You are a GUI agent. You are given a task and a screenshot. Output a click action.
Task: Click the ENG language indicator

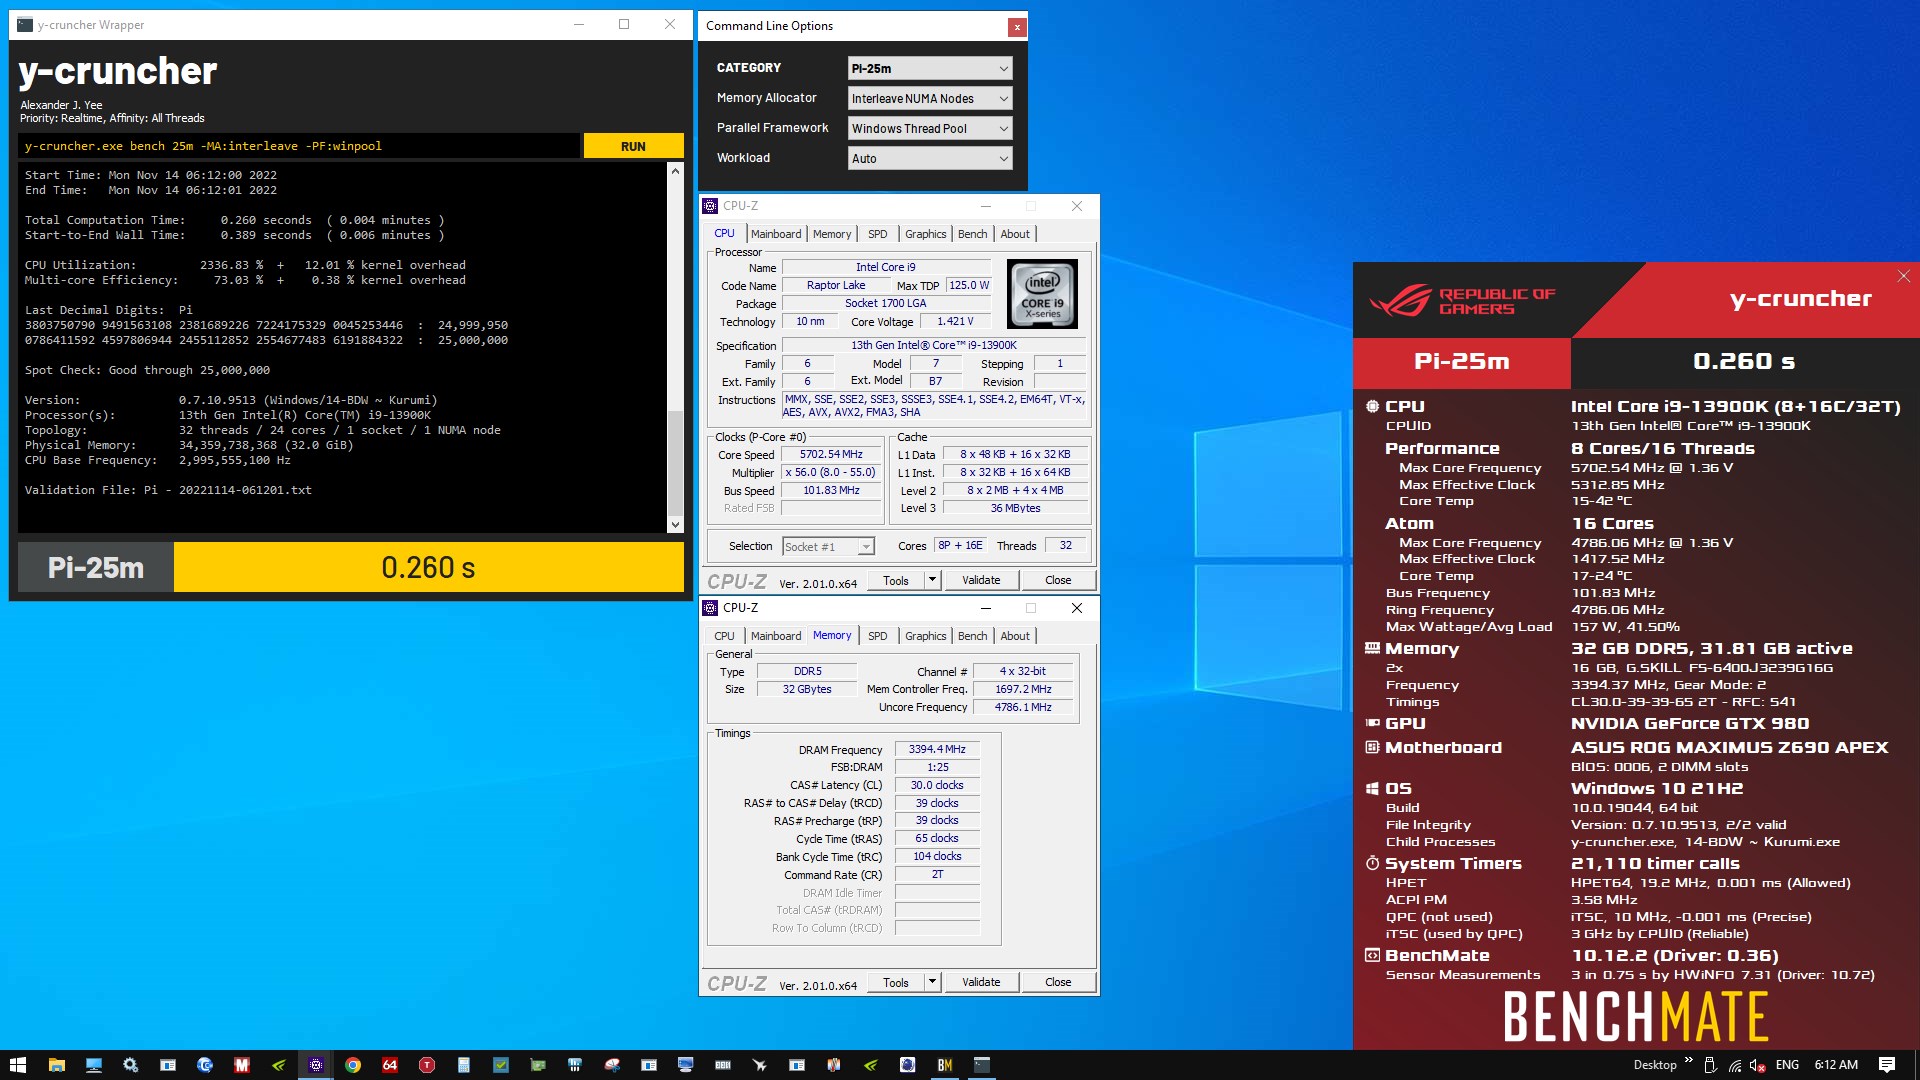coord(1787,1065)
